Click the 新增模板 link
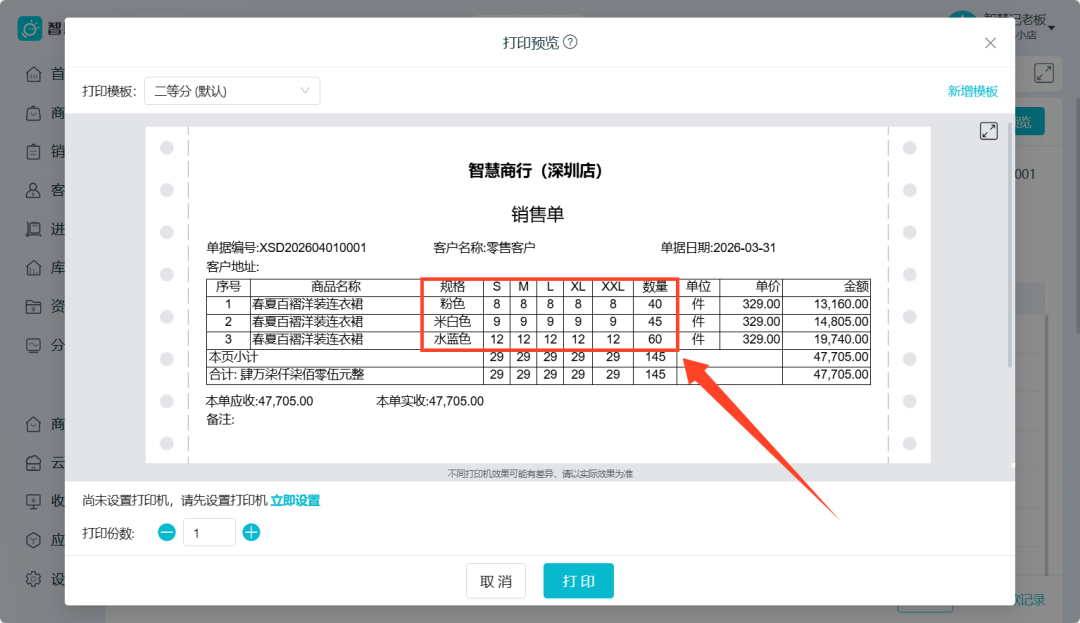This screenshot has height=623, width=1080. [x=973, y=91]
